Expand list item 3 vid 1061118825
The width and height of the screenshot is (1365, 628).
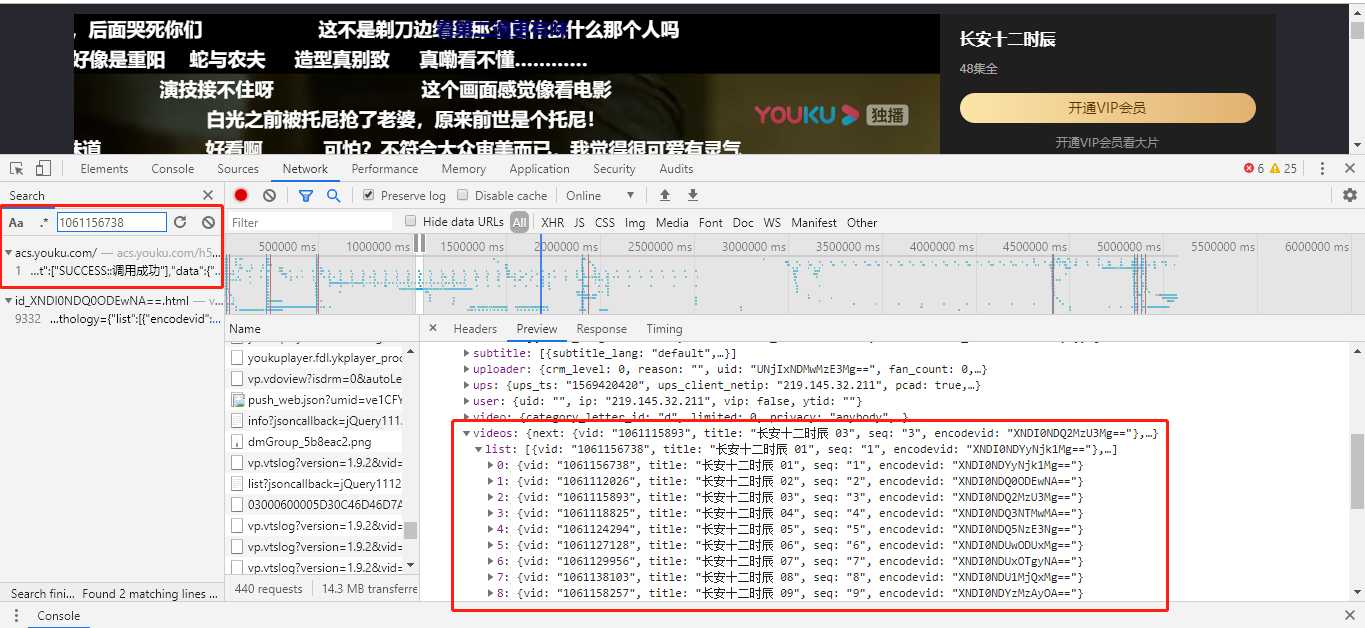pos(490,513)
